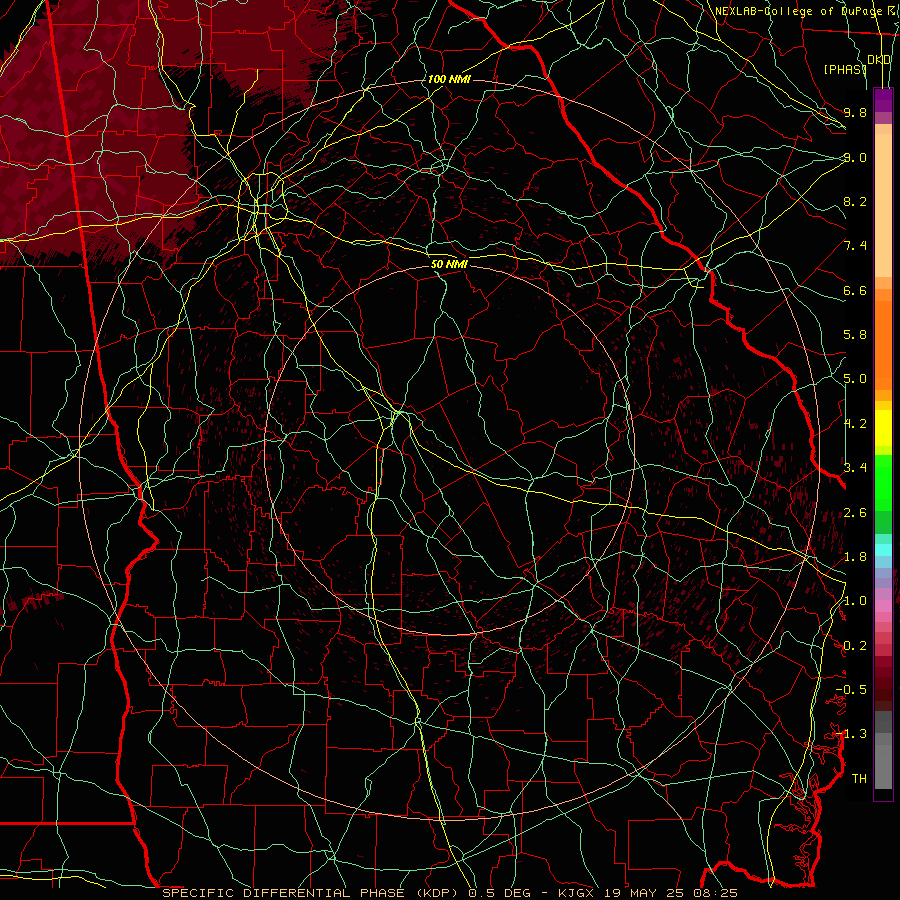Click the 2.6 scale value
The image size is (900, 900).
(855, 513)
